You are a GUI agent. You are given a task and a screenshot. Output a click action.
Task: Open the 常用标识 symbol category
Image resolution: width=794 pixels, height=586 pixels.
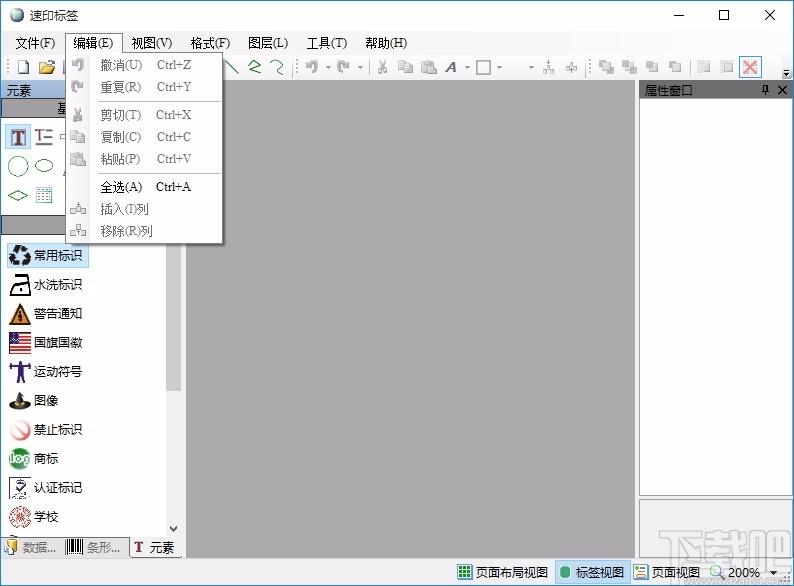coord(48,255)
